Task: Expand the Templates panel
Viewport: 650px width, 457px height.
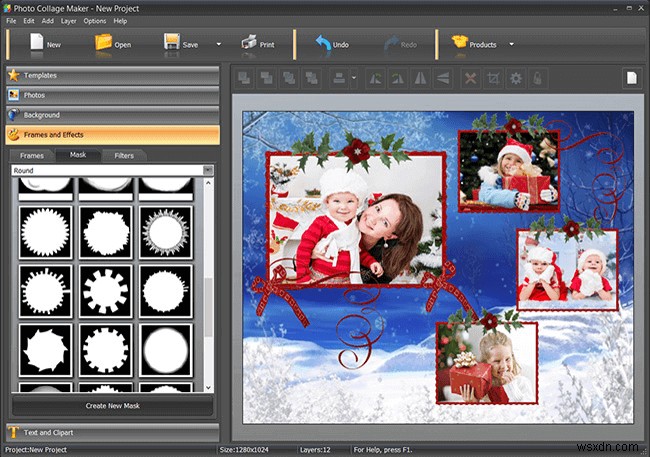Action: tap(110, 75)
